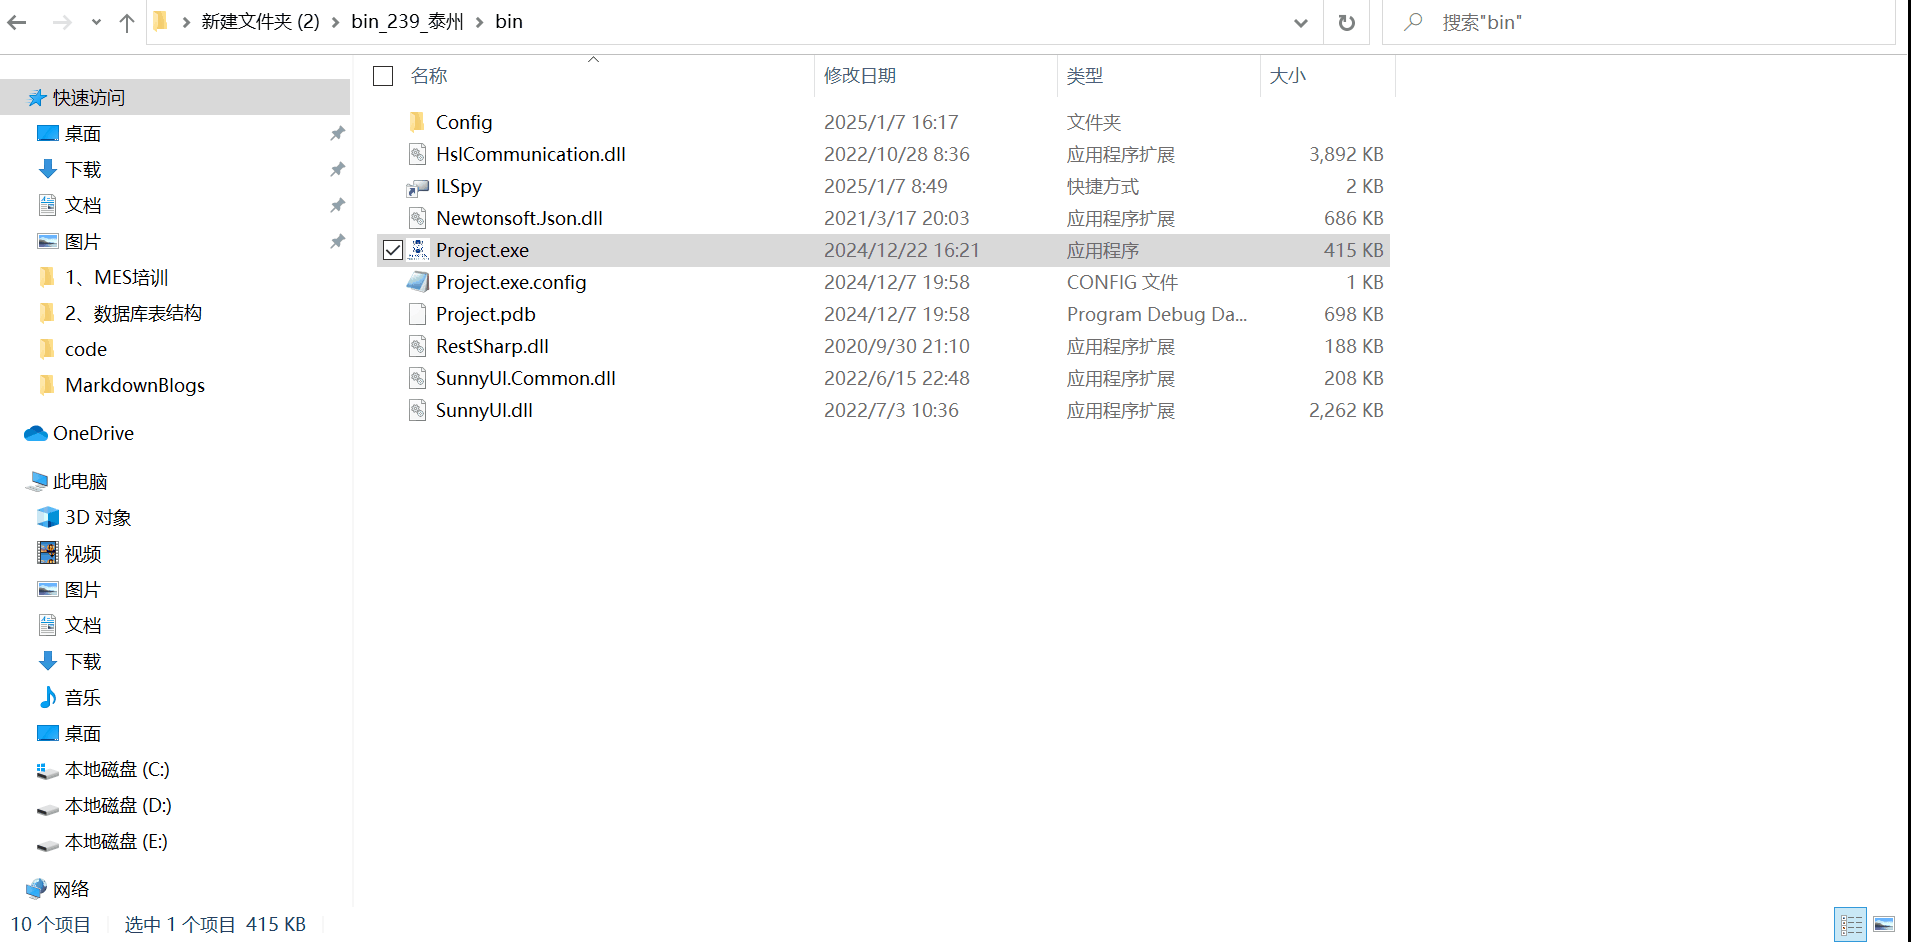The image size is (1911, 942).
Task: Select HslCommunication.dll file icon
Action: coord(418,154)
